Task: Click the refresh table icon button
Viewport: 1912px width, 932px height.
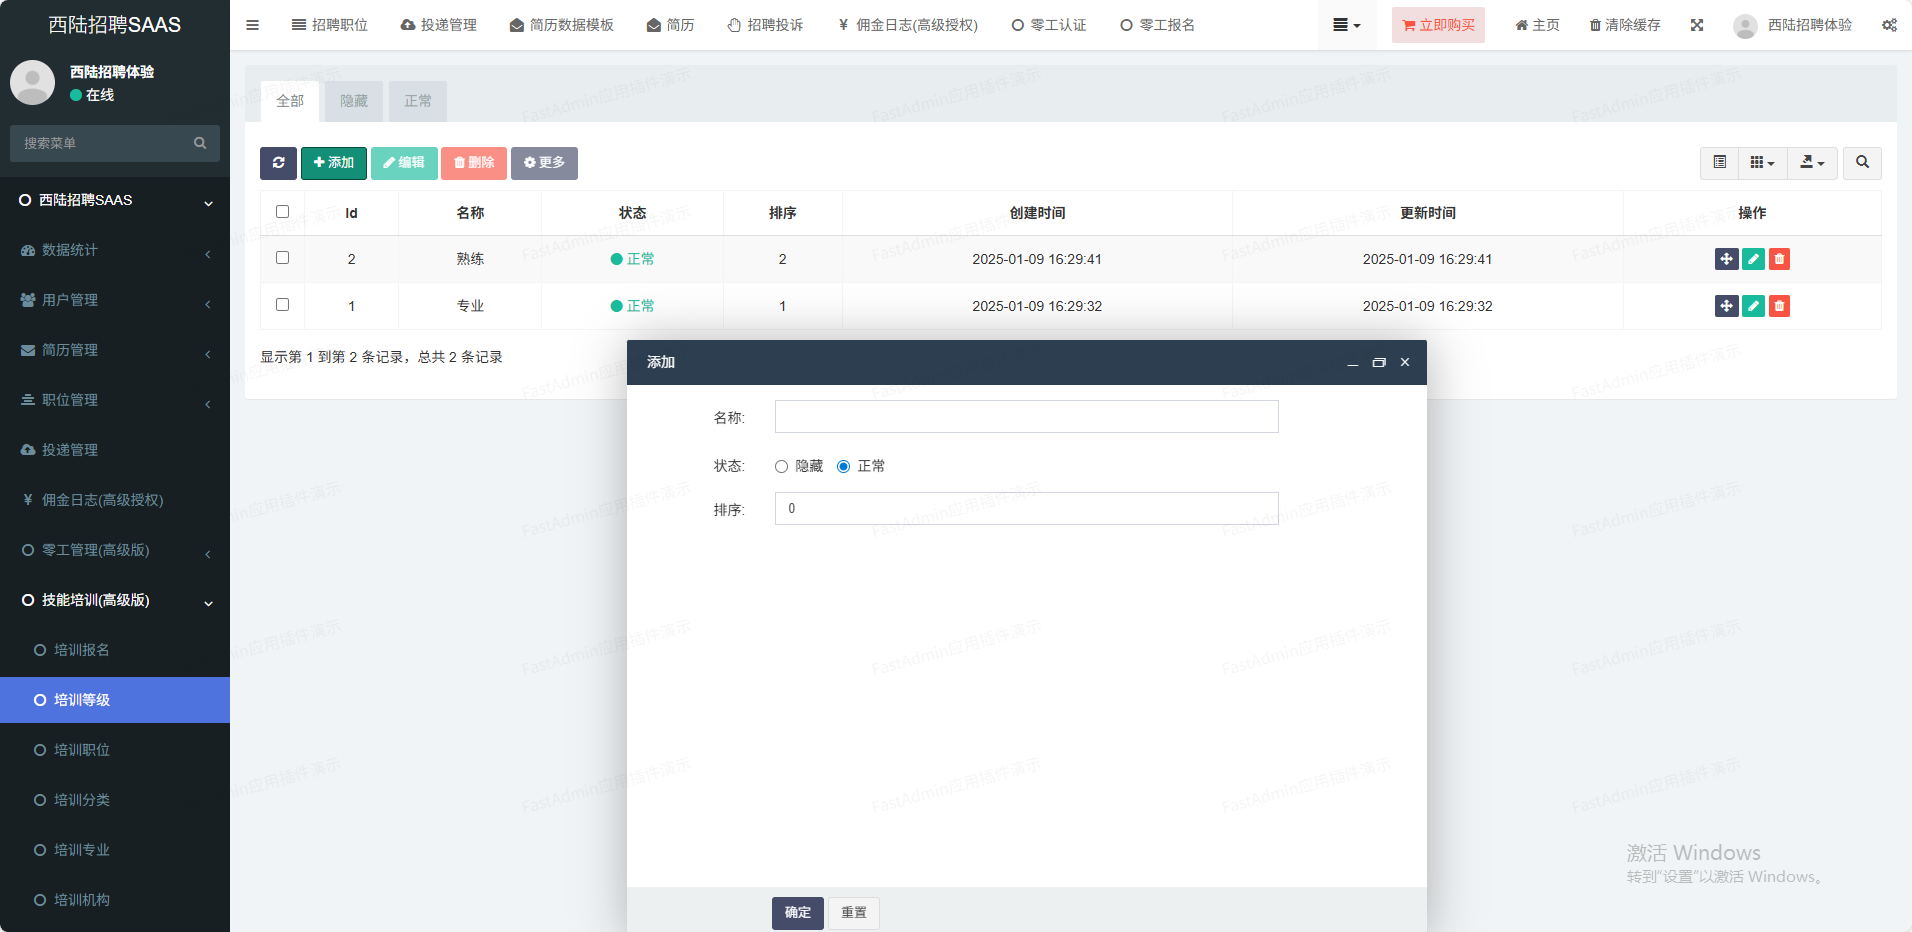Action: (278, 163)
